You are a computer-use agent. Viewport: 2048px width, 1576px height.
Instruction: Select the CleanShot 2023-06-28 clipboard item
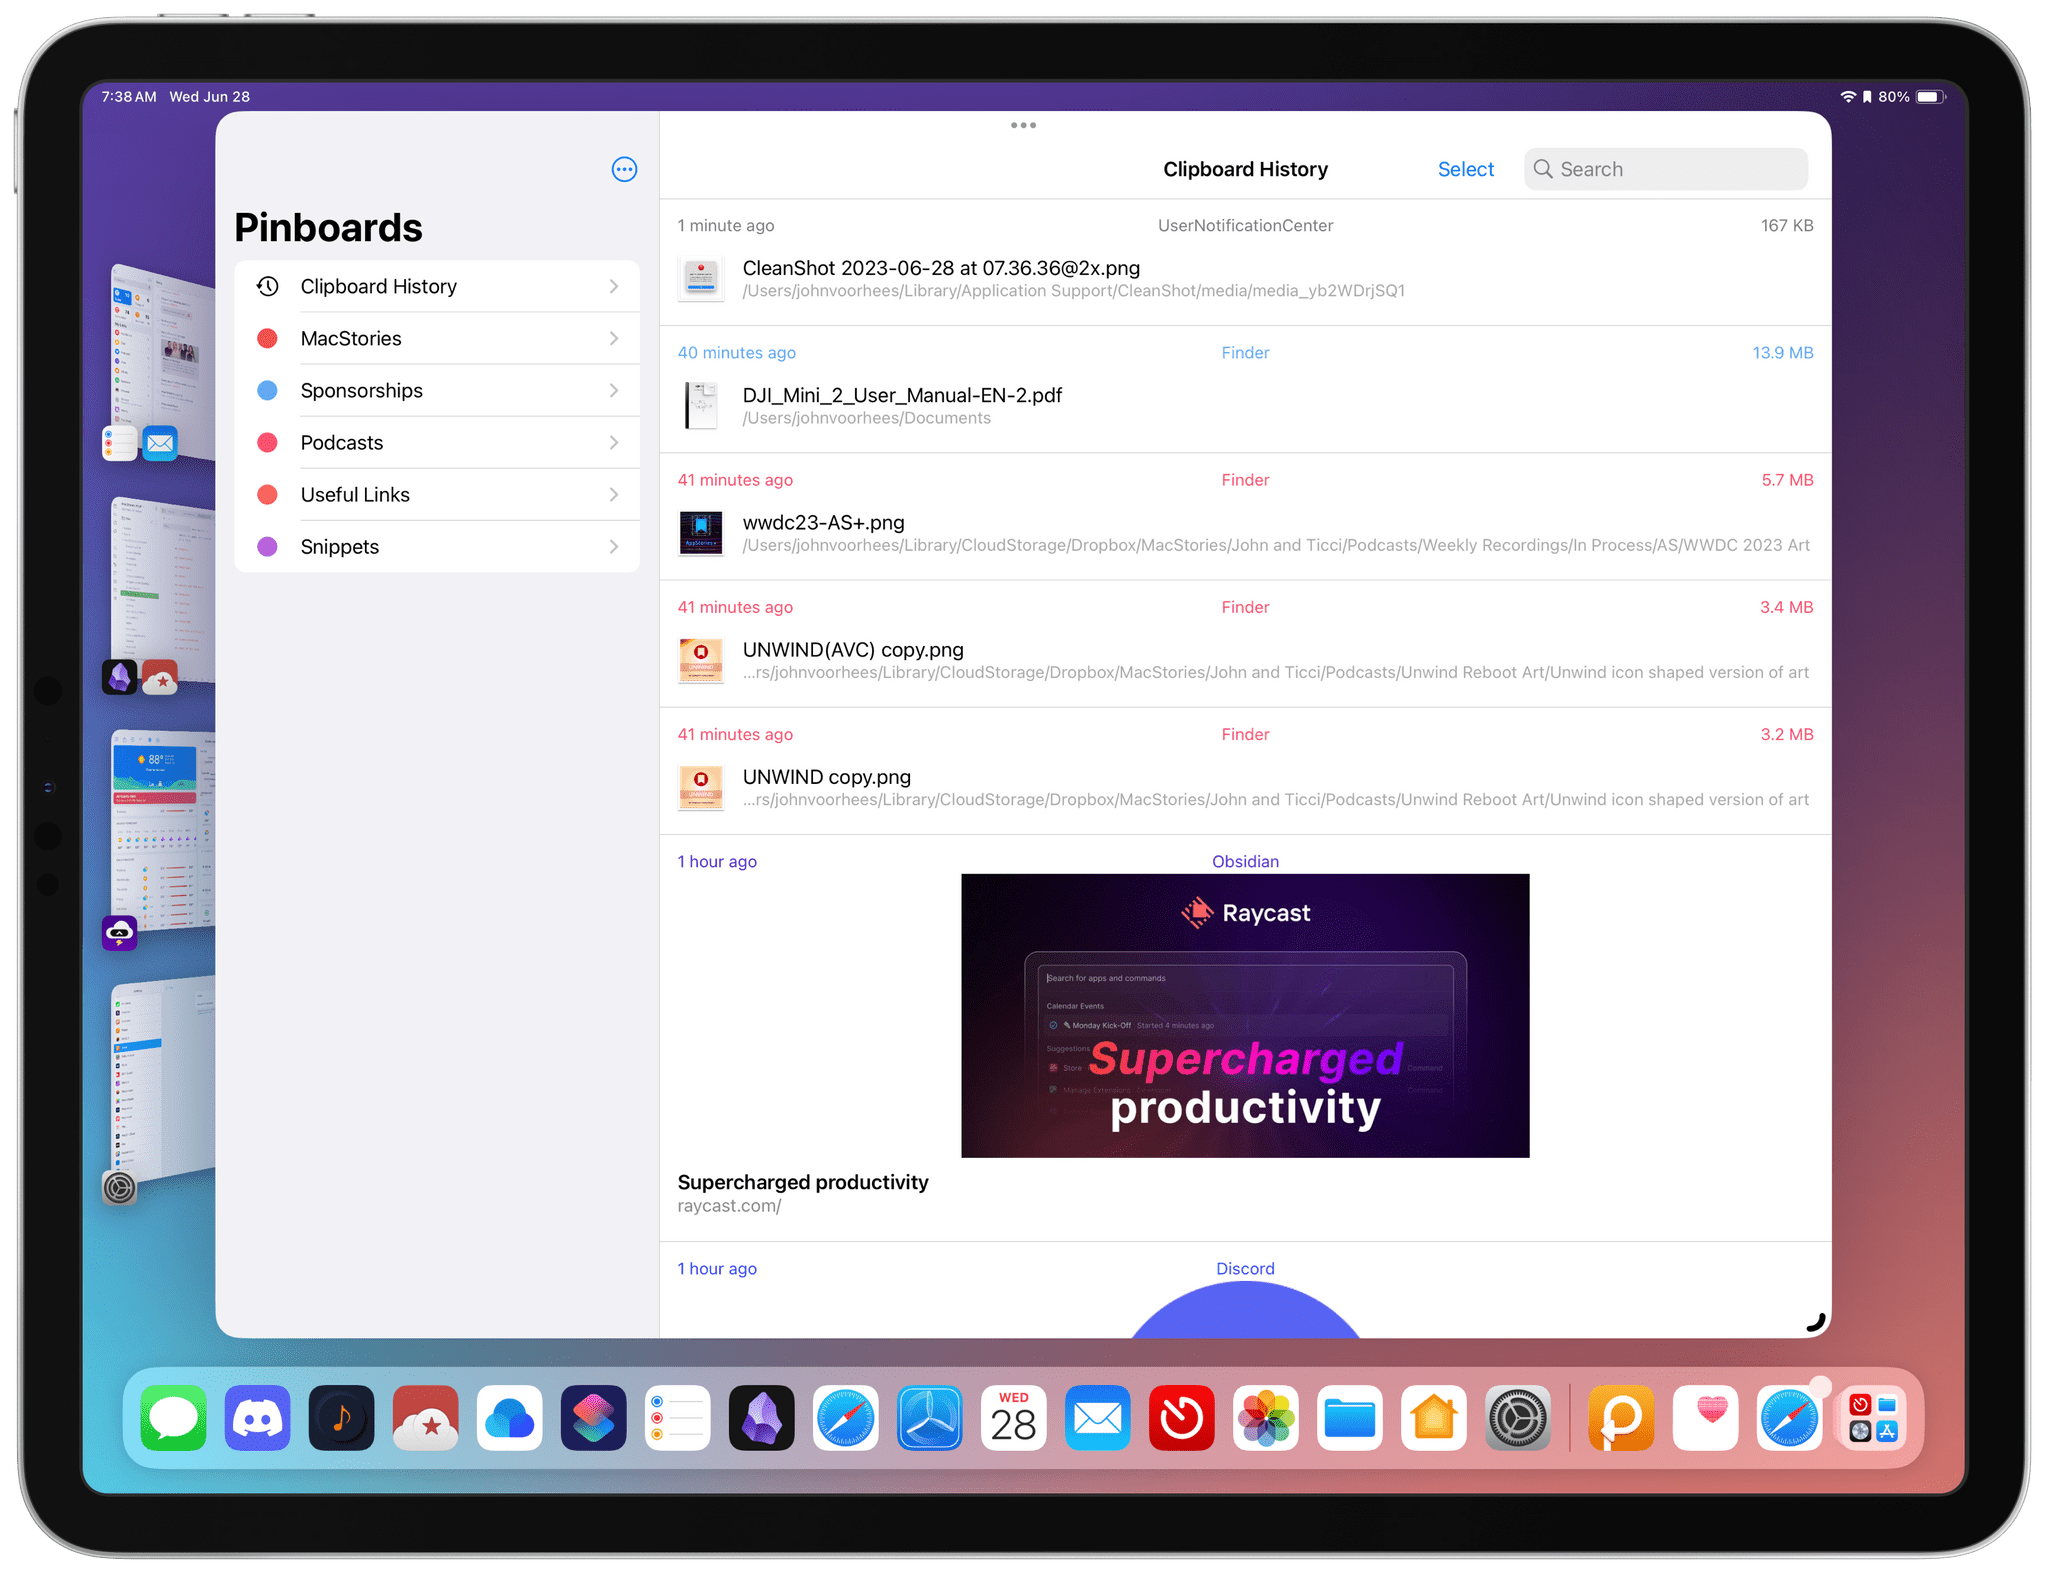1245,262
